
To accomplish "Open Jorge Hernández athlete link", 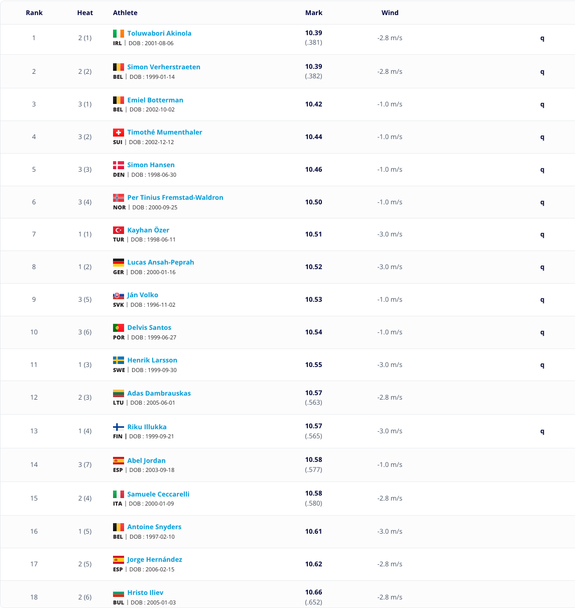I will click(154, 559).
